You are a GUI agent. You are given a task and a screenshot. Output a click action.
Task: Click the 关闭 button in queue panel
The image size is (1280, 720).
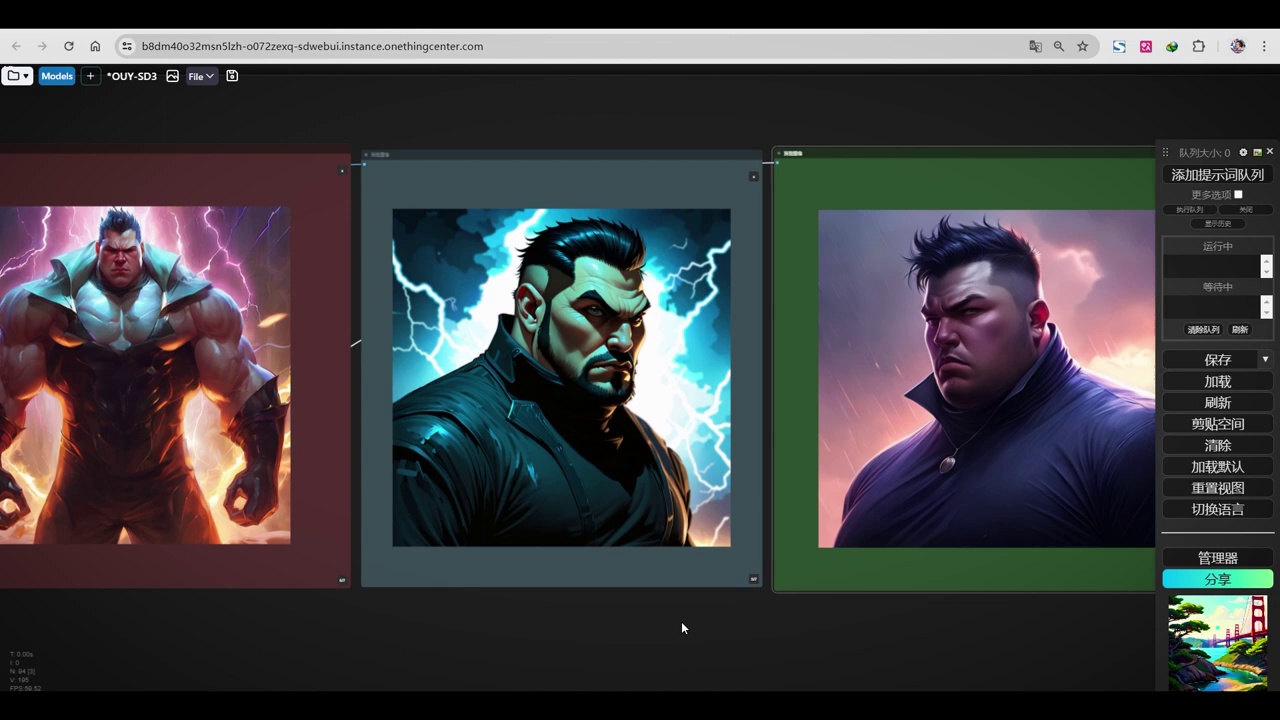coord(1246,210)
